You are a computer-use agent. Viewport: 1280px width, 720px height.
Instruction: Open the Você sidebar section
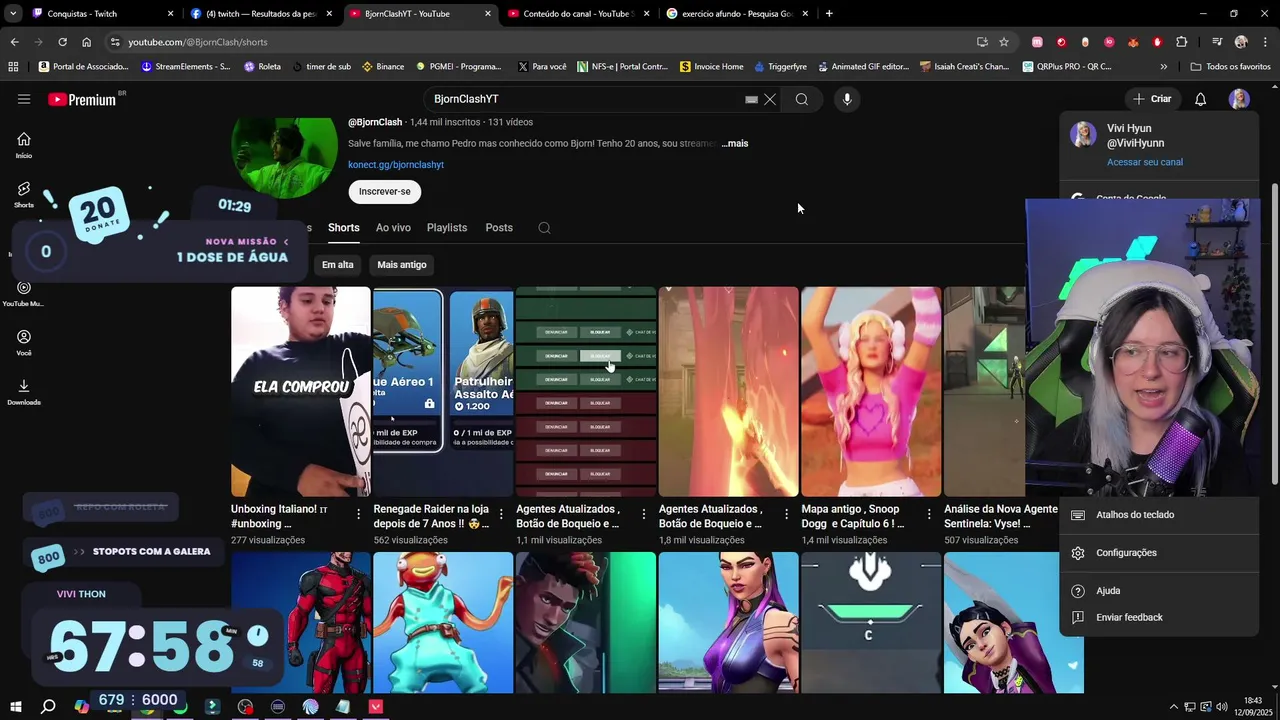[x=24, y=343]
